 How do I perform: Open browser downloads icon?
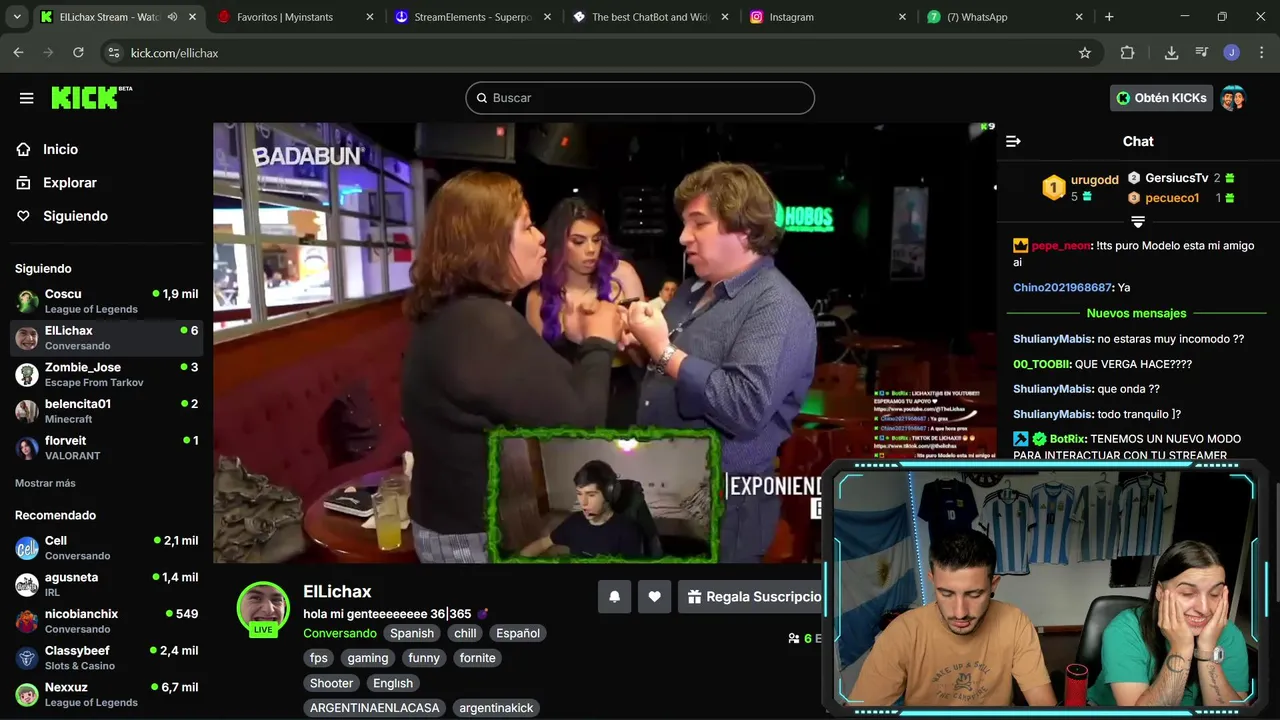(x=1171, y=53)
